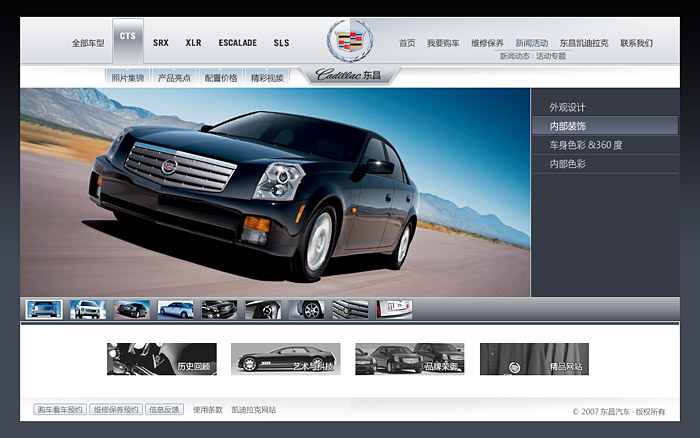This screenshot has height=438, width=700.
Task: Select eighth thumbnail, grille close-up
Action: (x=350, y=309)
